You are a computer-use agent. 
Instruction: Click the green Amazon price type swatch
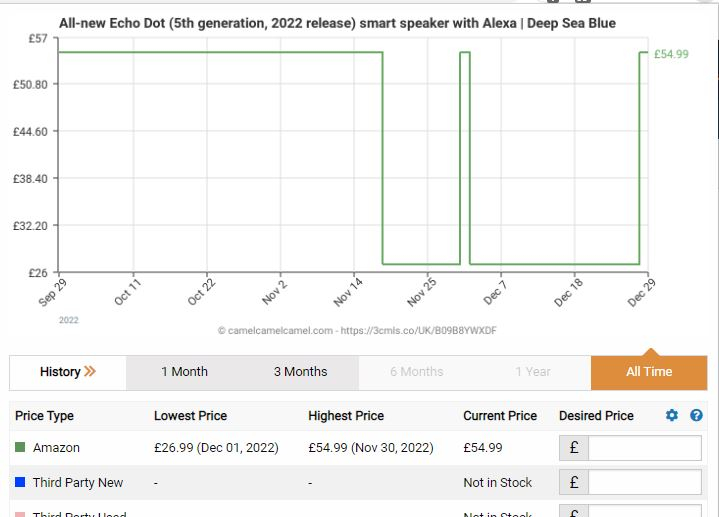point(20,447)
